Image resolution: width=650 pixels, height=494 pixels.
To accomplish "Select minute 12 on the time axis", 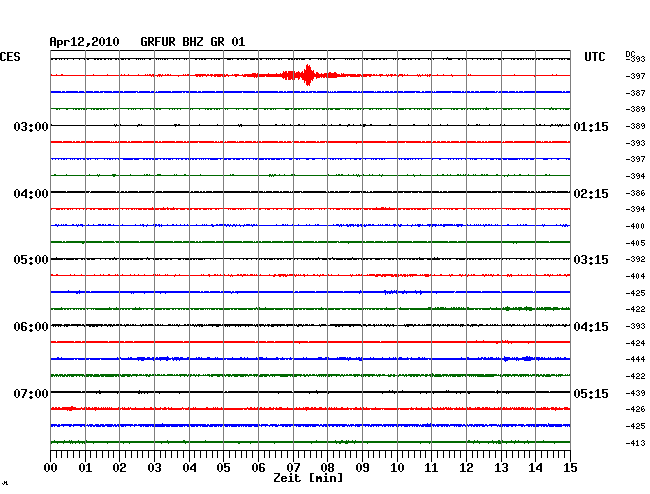I will coord(466,467).
